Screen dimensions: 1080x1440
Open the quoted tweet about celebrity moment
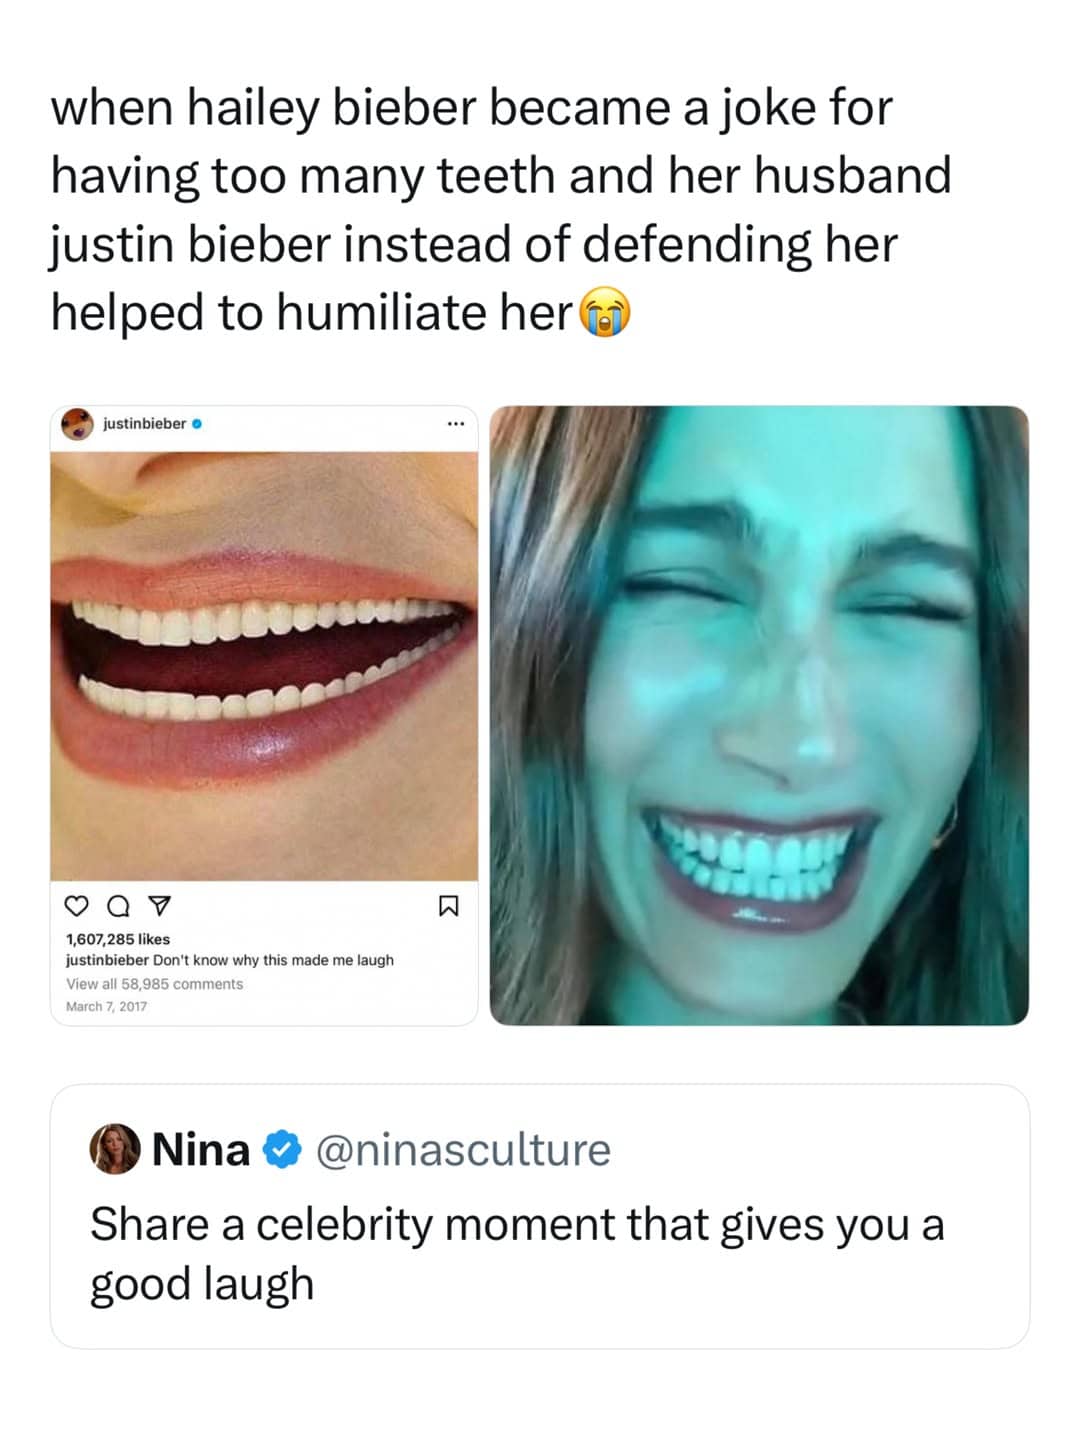point(540,1216)
